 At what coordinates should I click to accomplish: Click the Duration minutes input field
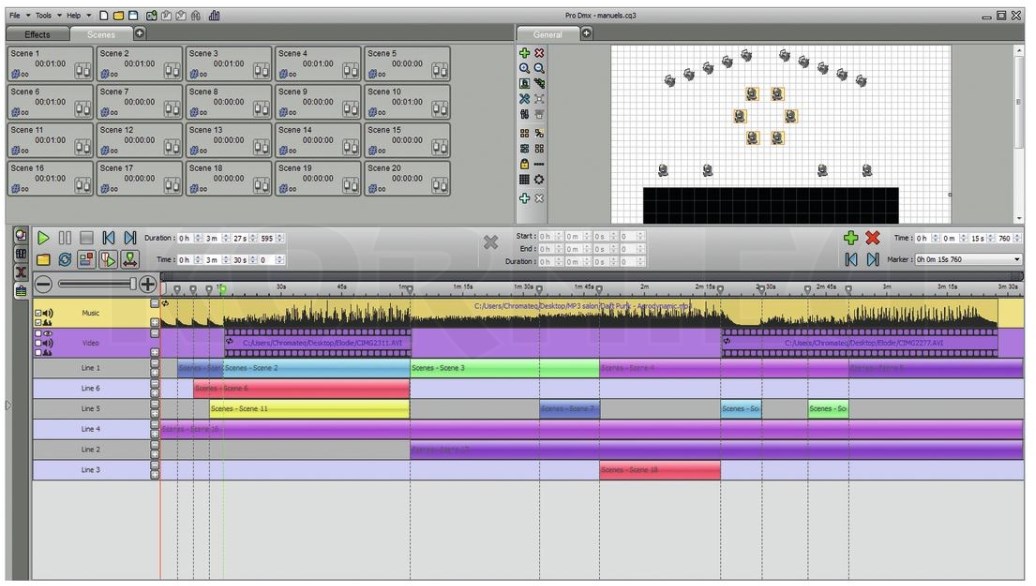(213, 237)
